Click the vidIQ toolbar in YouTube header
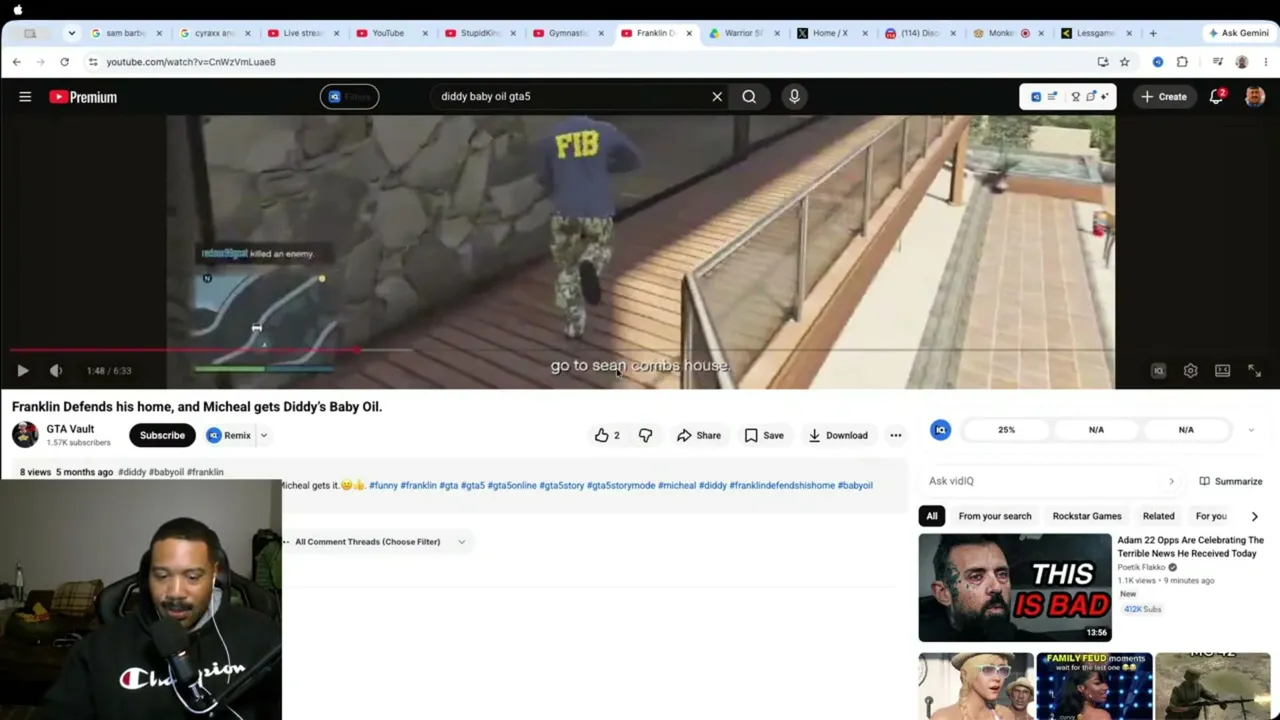 pos(1067,97)
